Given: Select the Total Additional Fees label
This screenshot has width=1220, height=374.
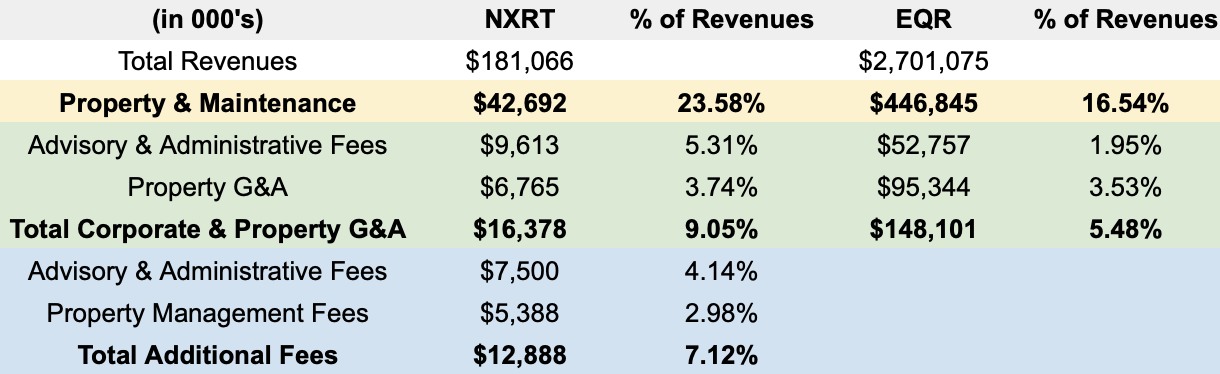Looking at the screenshot, I should point(207,355).
